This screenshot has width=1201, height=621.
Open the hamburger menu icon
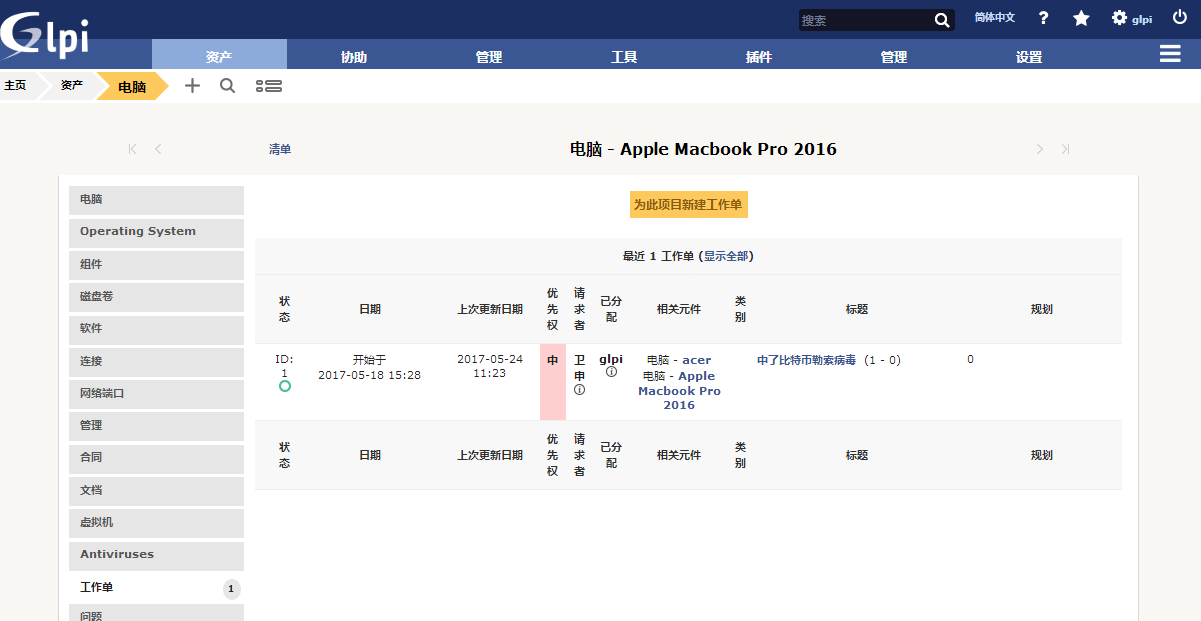[x=1170, y=54]
